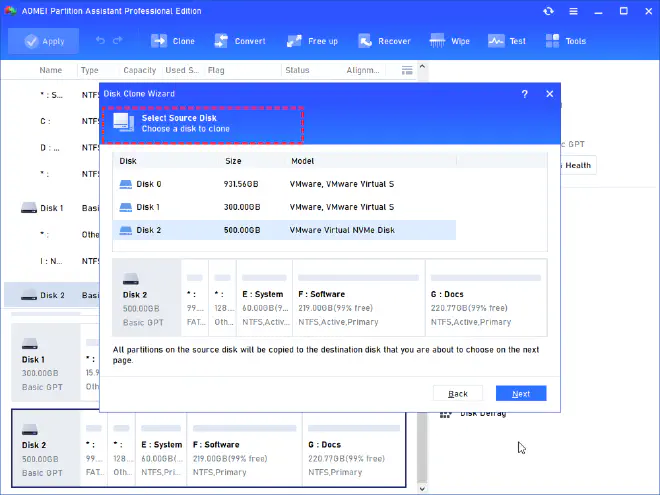Open the Free up tool

[312, 41]
